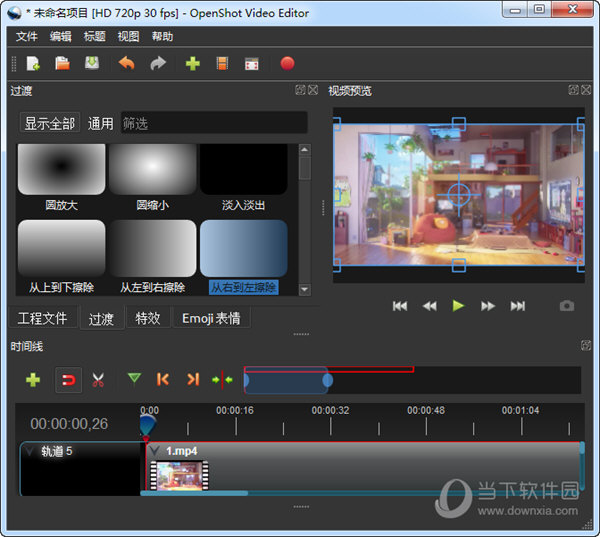Undock the video preview panel
600x537 pixels.
pos(573,90)
